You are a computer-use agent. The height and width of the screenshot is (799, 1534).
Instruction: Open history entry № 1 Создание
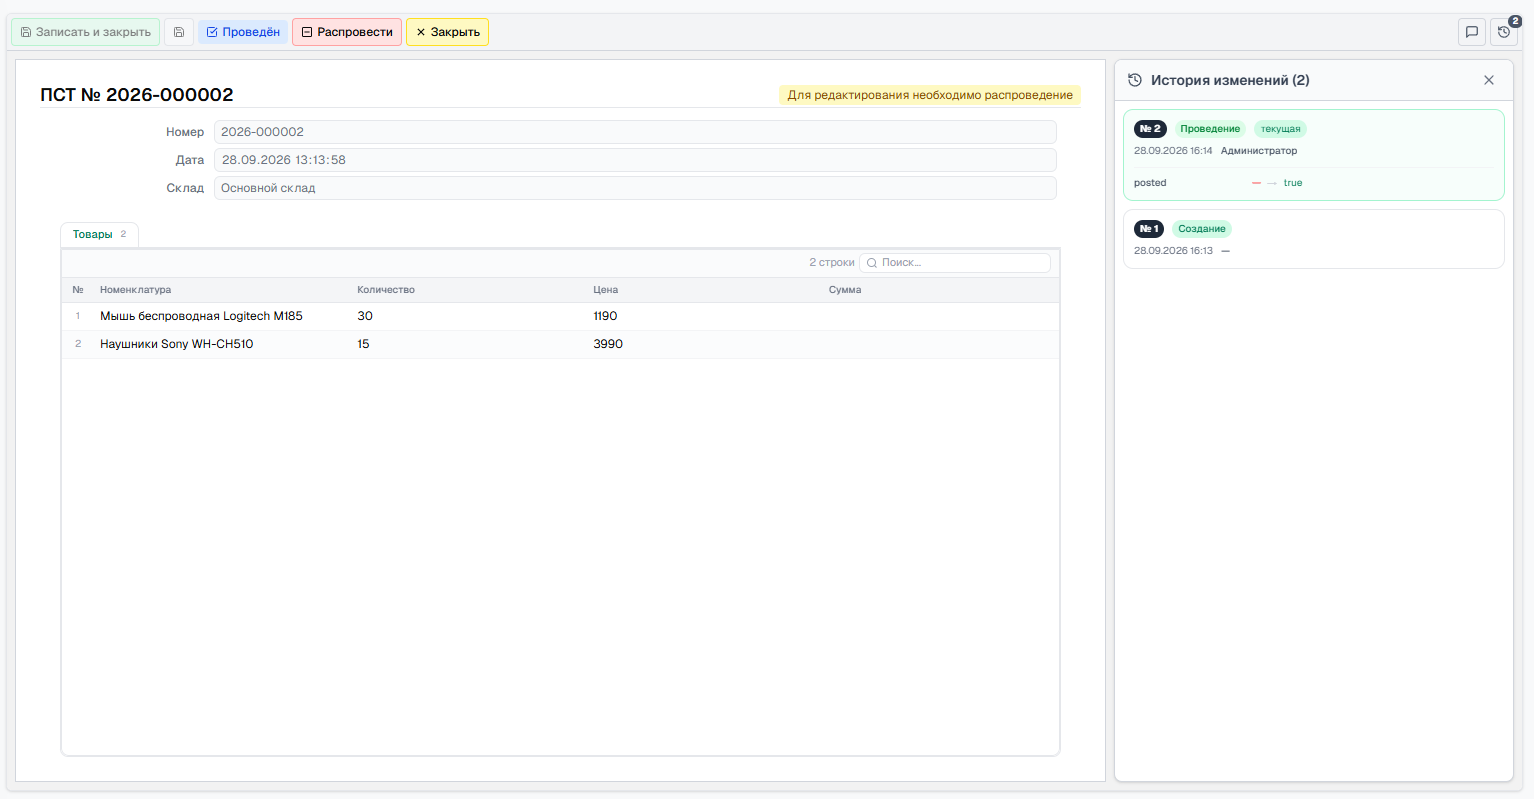coord(1313,239)
